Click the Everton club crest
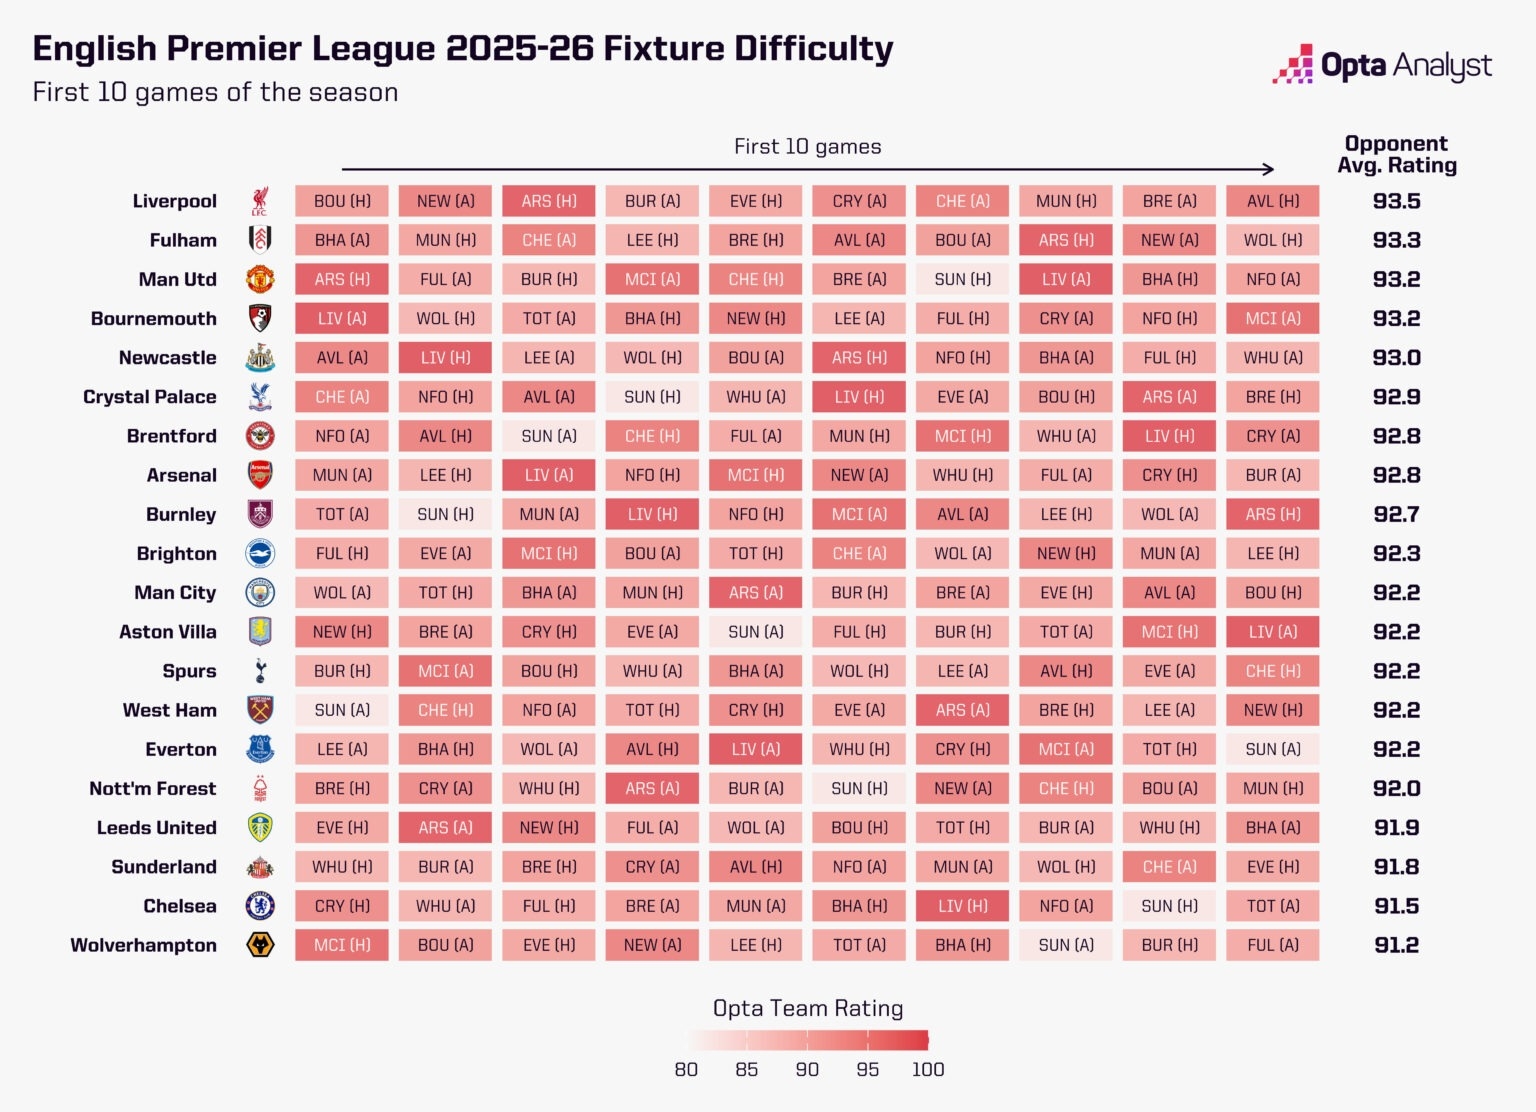1536x1112 pixels. [x=260, y=749]
